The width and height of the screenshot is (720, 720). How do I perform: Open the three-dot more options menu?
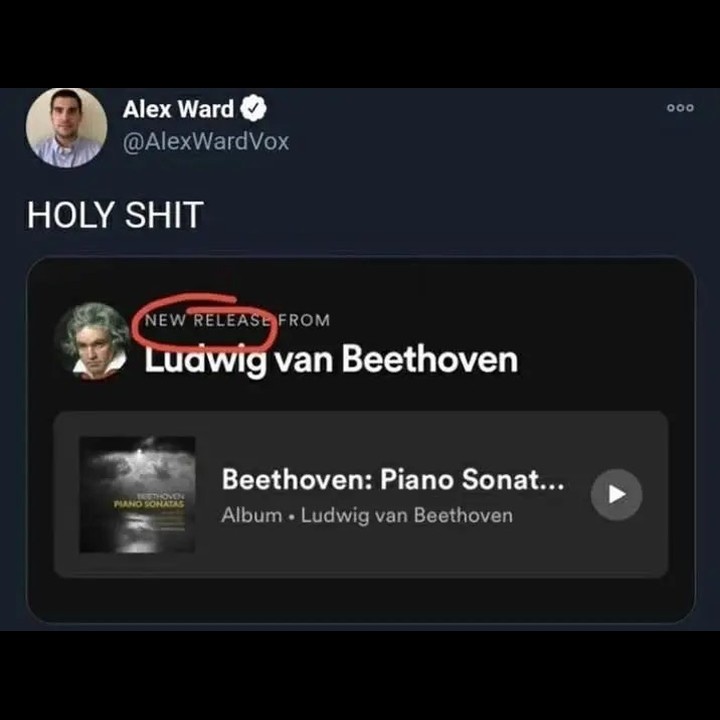coord(680,108)
